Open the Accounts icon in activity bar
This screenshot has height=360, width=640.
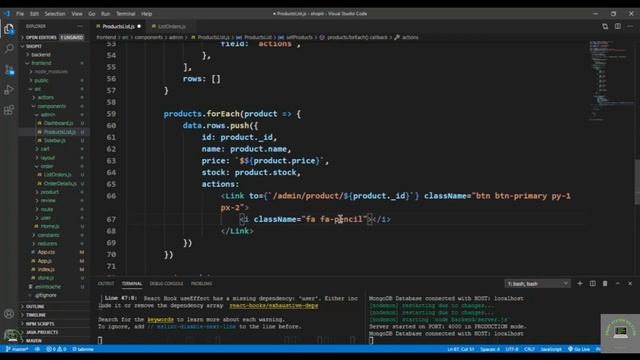(9, 314)
